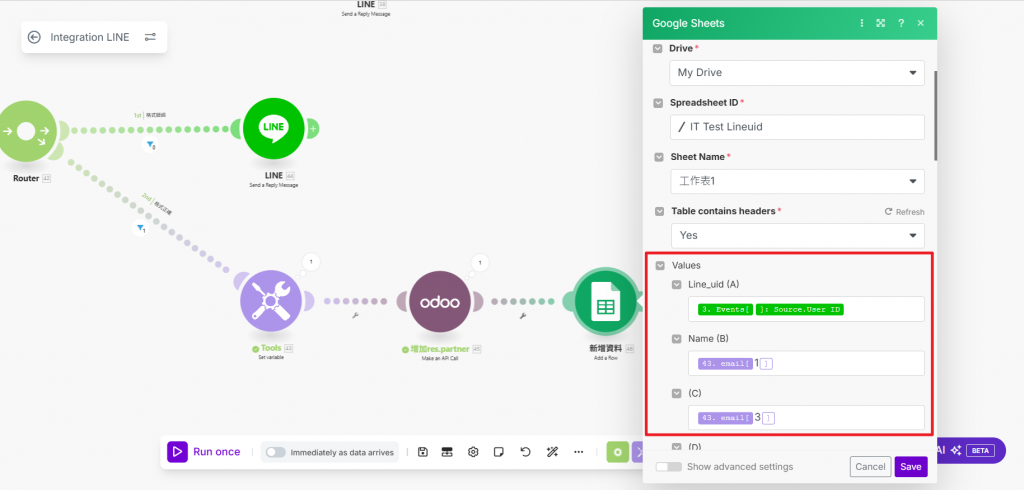Image resolution: width=1024 pixels, height=490 pixels.
Task: Click the Google Sheets panel scrollbar
Action: [x=935, y=114]
